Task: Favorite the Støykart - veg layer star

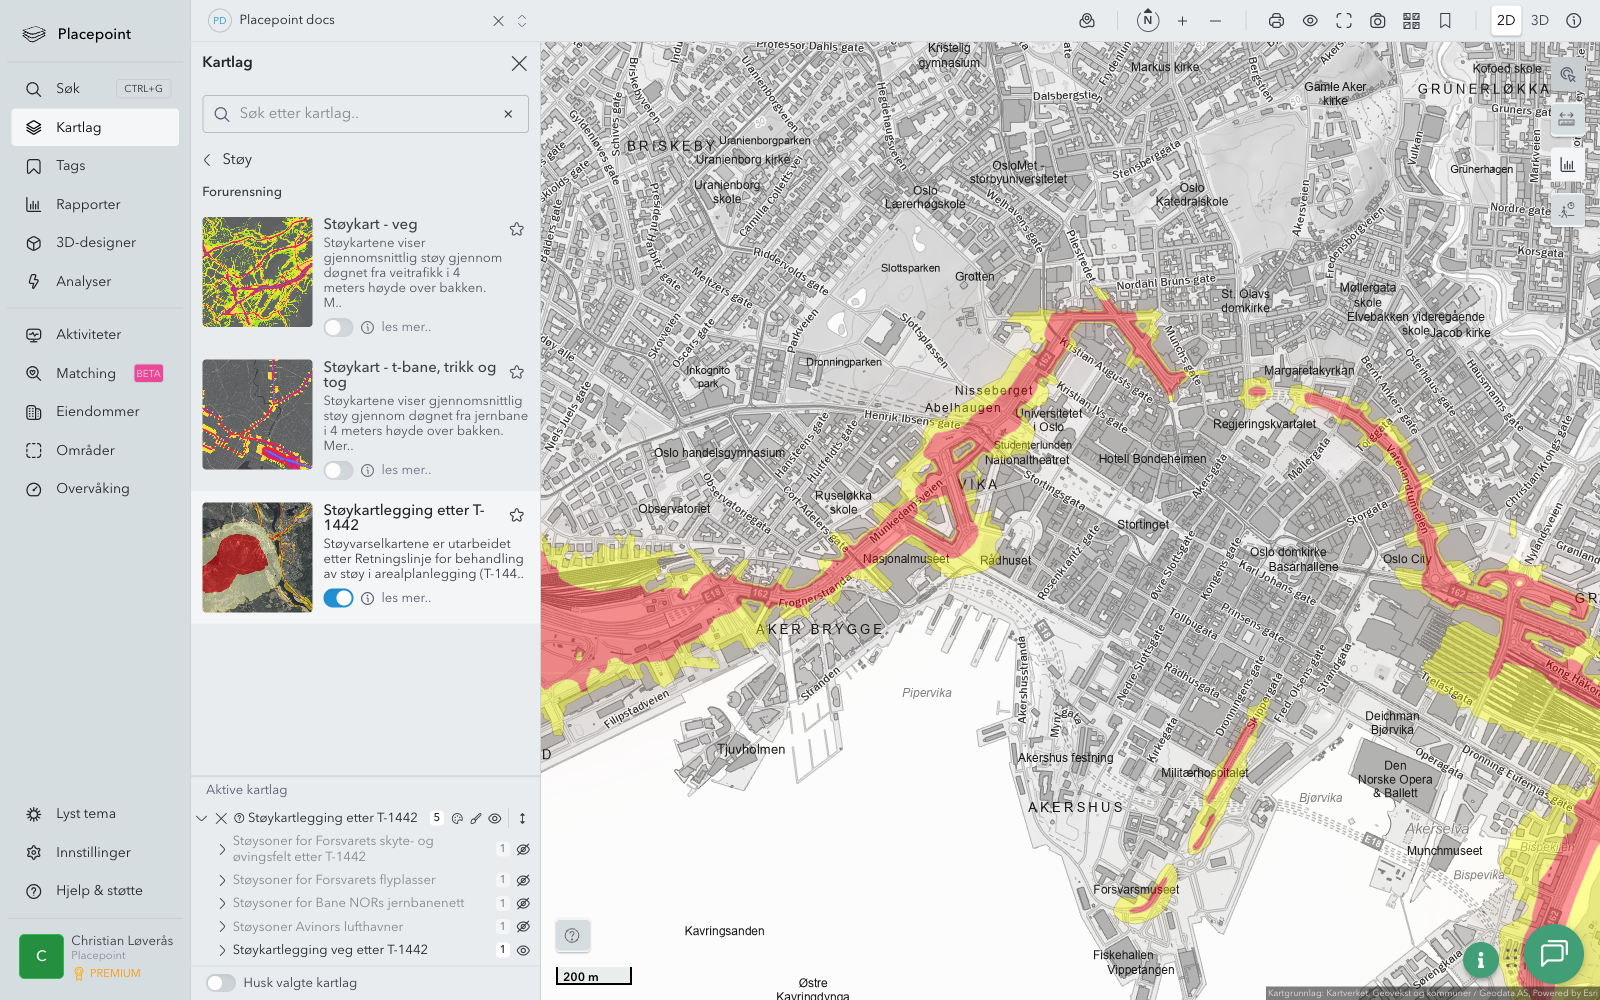Action: click(x=517, y=229)
